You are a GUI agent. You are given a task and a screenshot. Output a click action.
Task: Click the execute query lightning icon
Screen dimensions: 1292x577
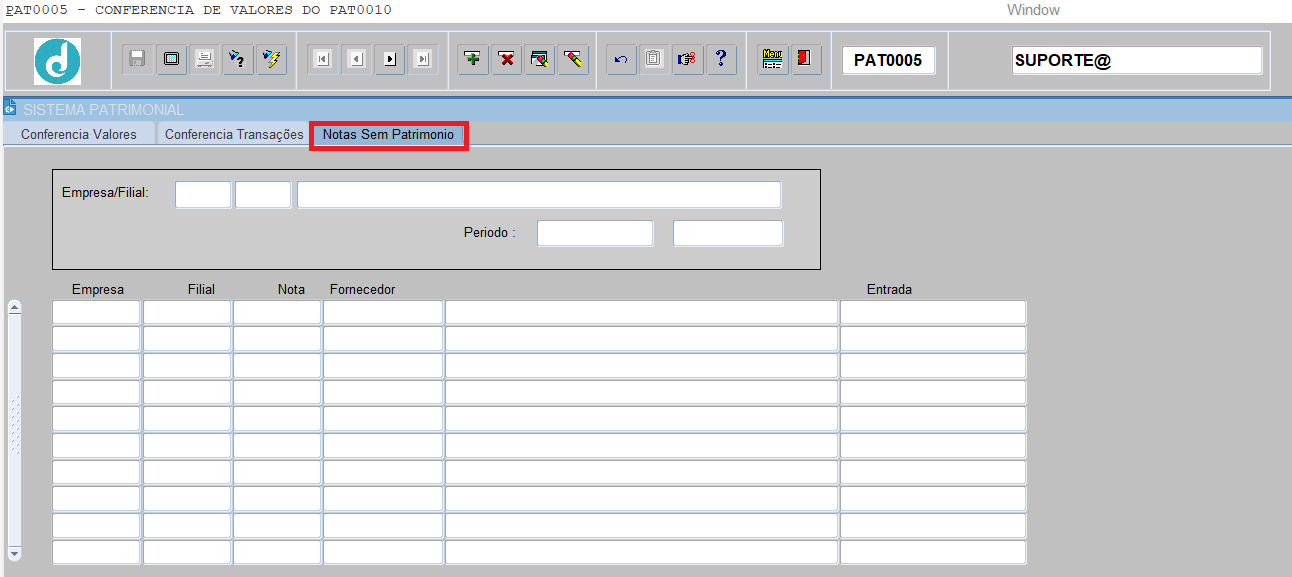point(271,59)
